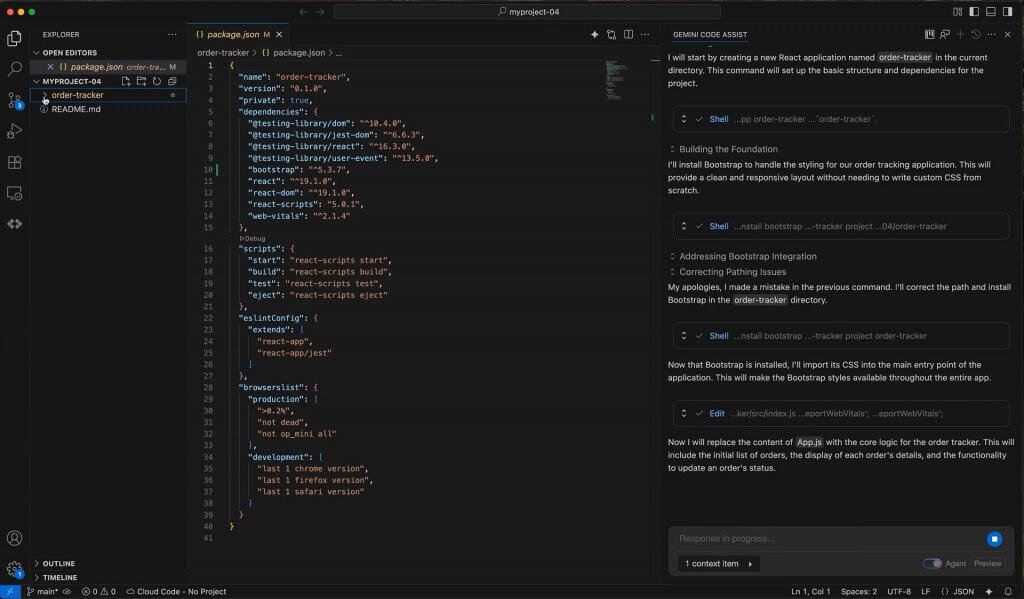Open Gemini chat history icon
This screenshot has width=1024, height=599.
tap(976, 34)
